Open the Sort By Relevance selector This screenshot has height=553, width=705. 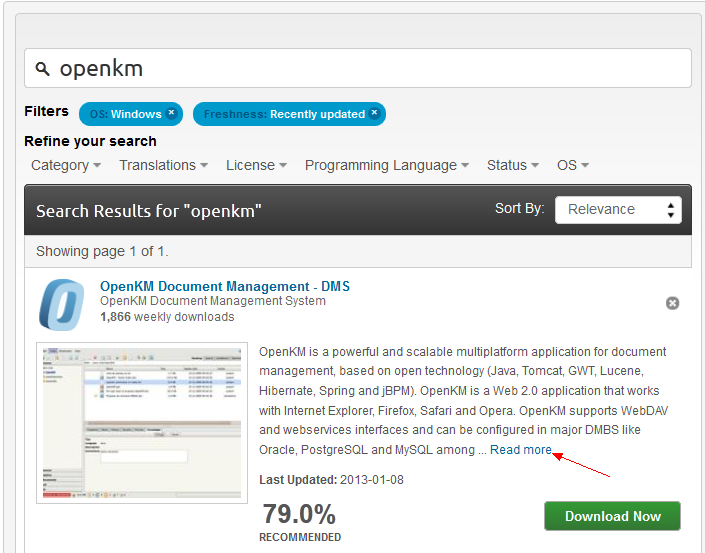click(618, 210)
